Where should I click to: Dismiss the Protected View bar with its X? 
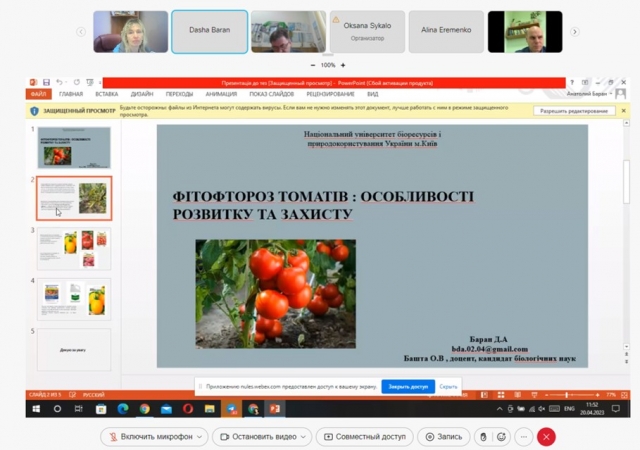623,111
